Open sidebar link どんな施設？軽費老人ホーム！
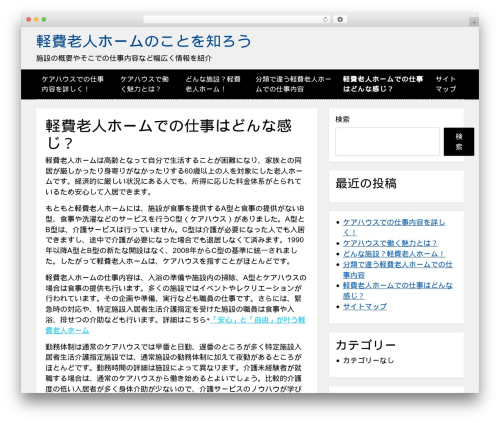The height and width of the screenshot is (423, 500). [393, 254]
